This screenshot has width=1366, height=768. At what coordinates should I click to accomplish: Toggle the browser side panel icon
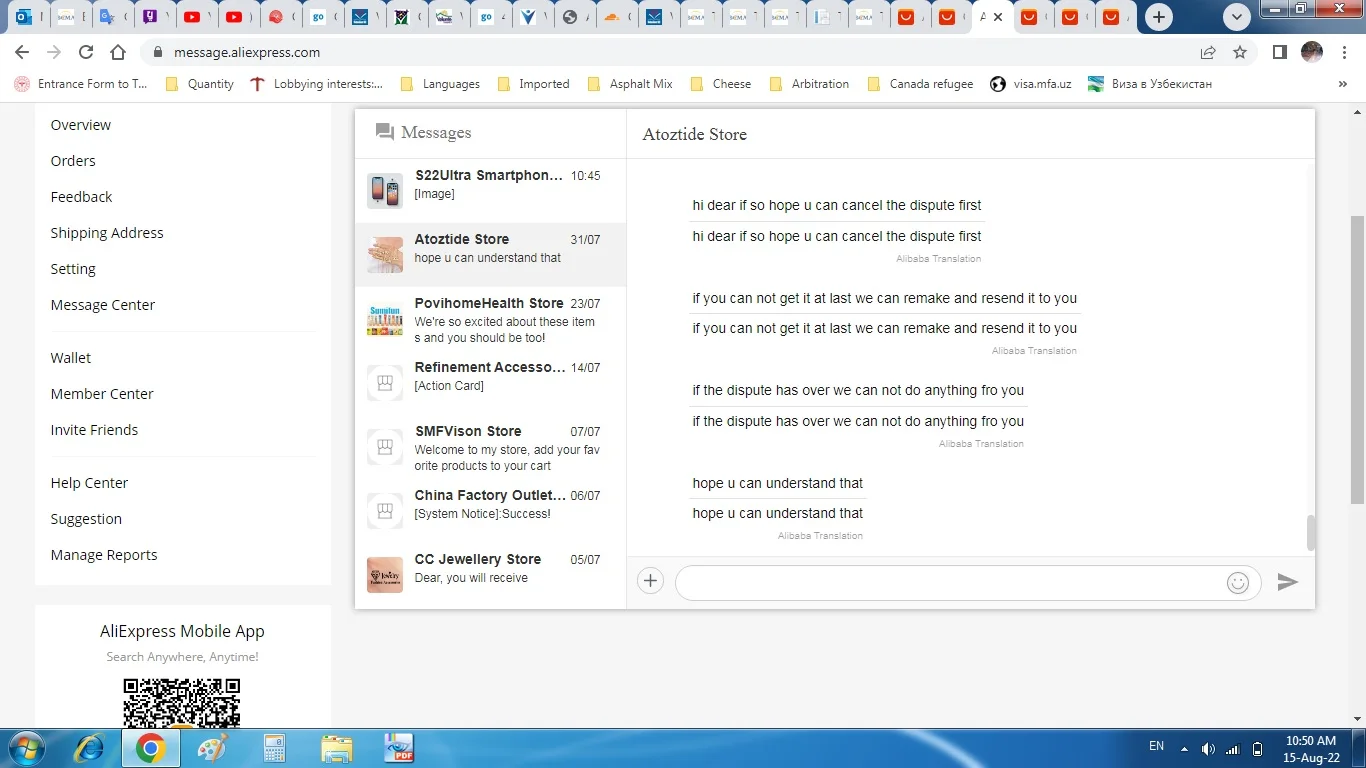(1279, 52)
